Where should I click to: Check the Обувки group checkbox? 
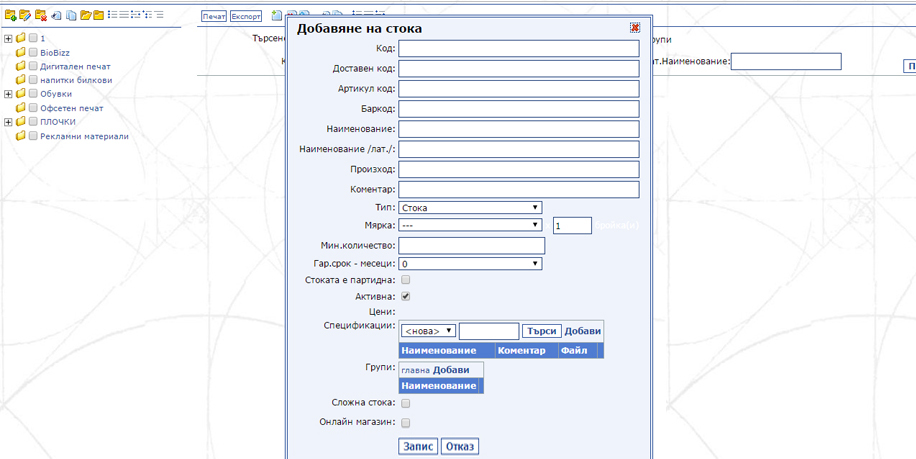coord(33,93)
